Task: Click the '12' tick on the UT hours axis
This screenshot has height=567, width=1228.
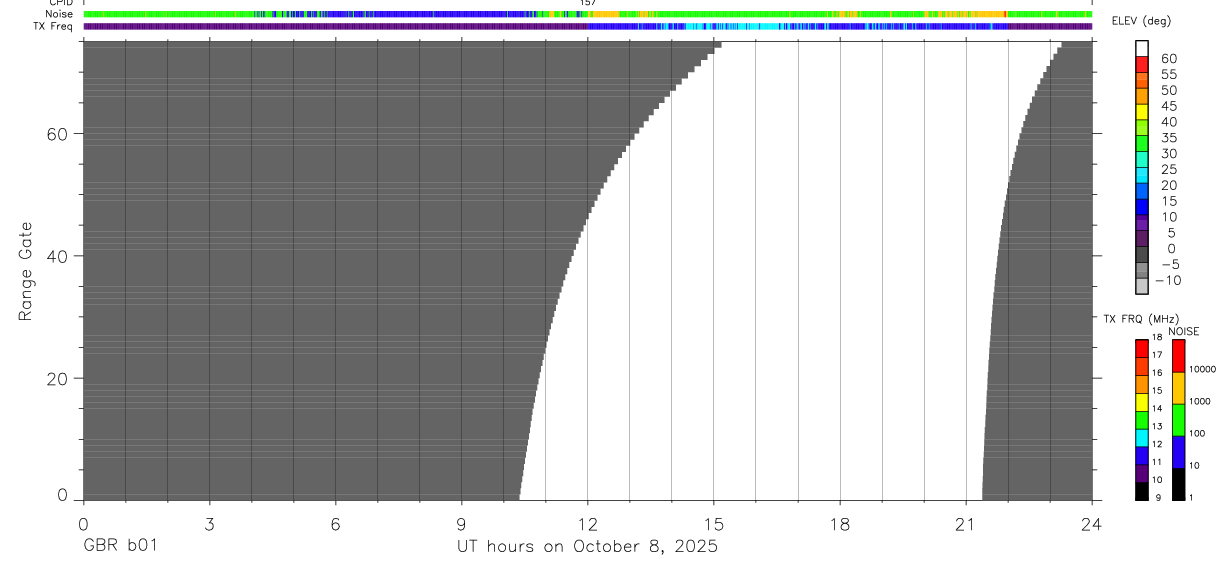Action: [x=587, y=523]
